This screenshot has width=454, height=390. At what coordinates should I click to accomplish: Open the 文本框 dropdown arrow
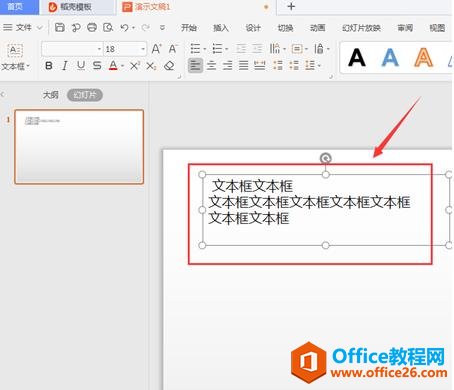coord(28,66)
